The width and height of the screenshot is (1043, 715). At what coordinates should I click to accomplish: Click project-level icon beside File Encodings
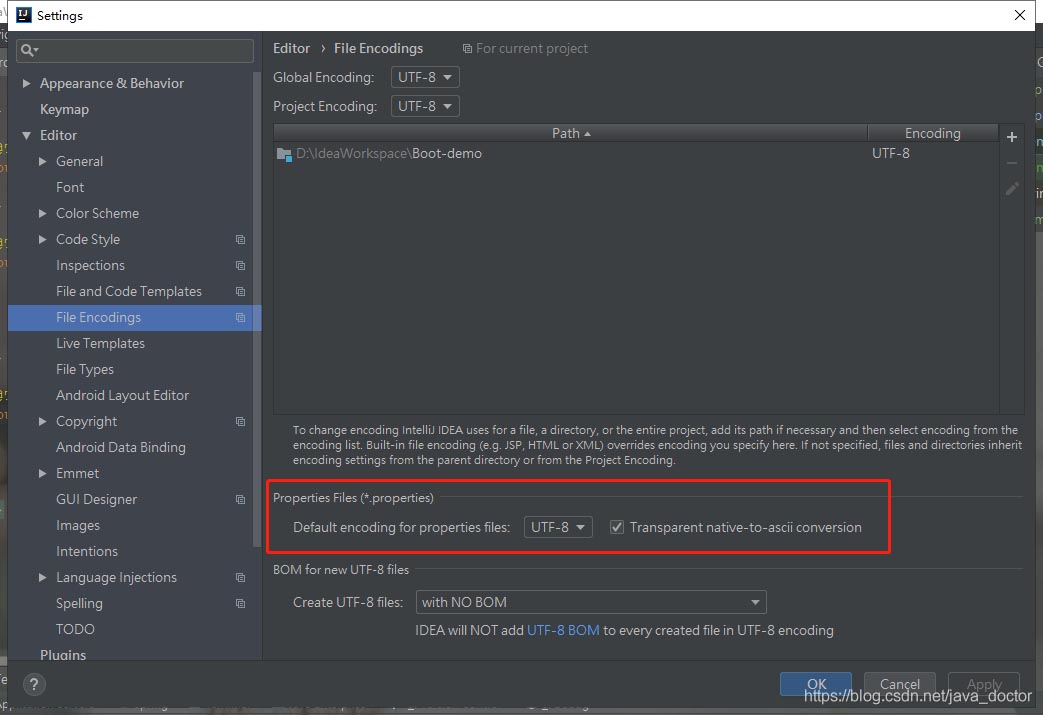[x=240, y=317]
